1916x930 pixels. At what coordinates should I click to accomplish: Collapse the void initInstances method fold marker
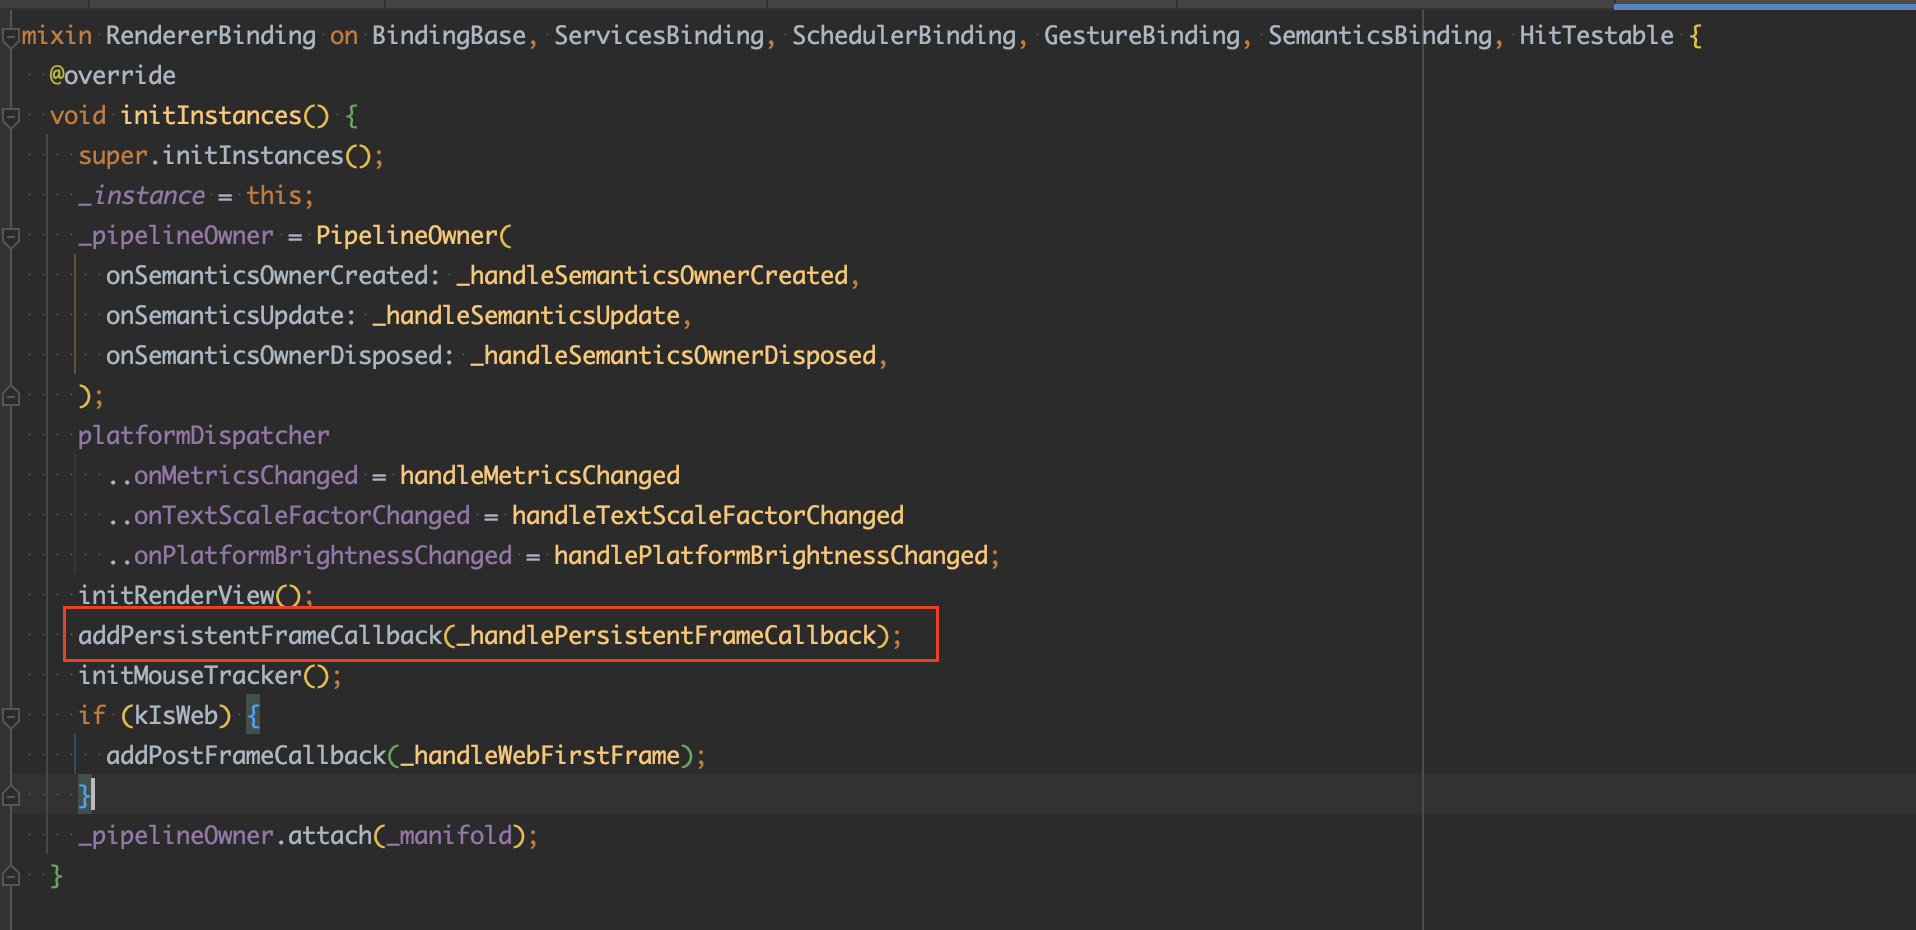coord(11,117)
